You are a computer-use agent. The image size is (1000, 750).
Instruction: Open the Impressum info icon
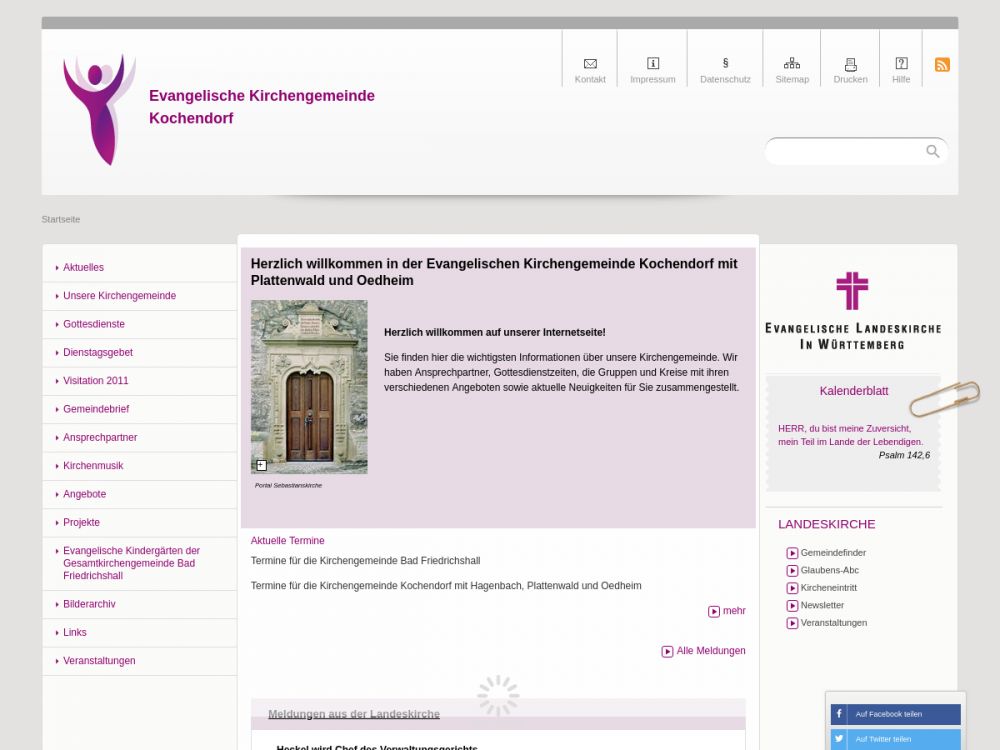tap(653, 64)
